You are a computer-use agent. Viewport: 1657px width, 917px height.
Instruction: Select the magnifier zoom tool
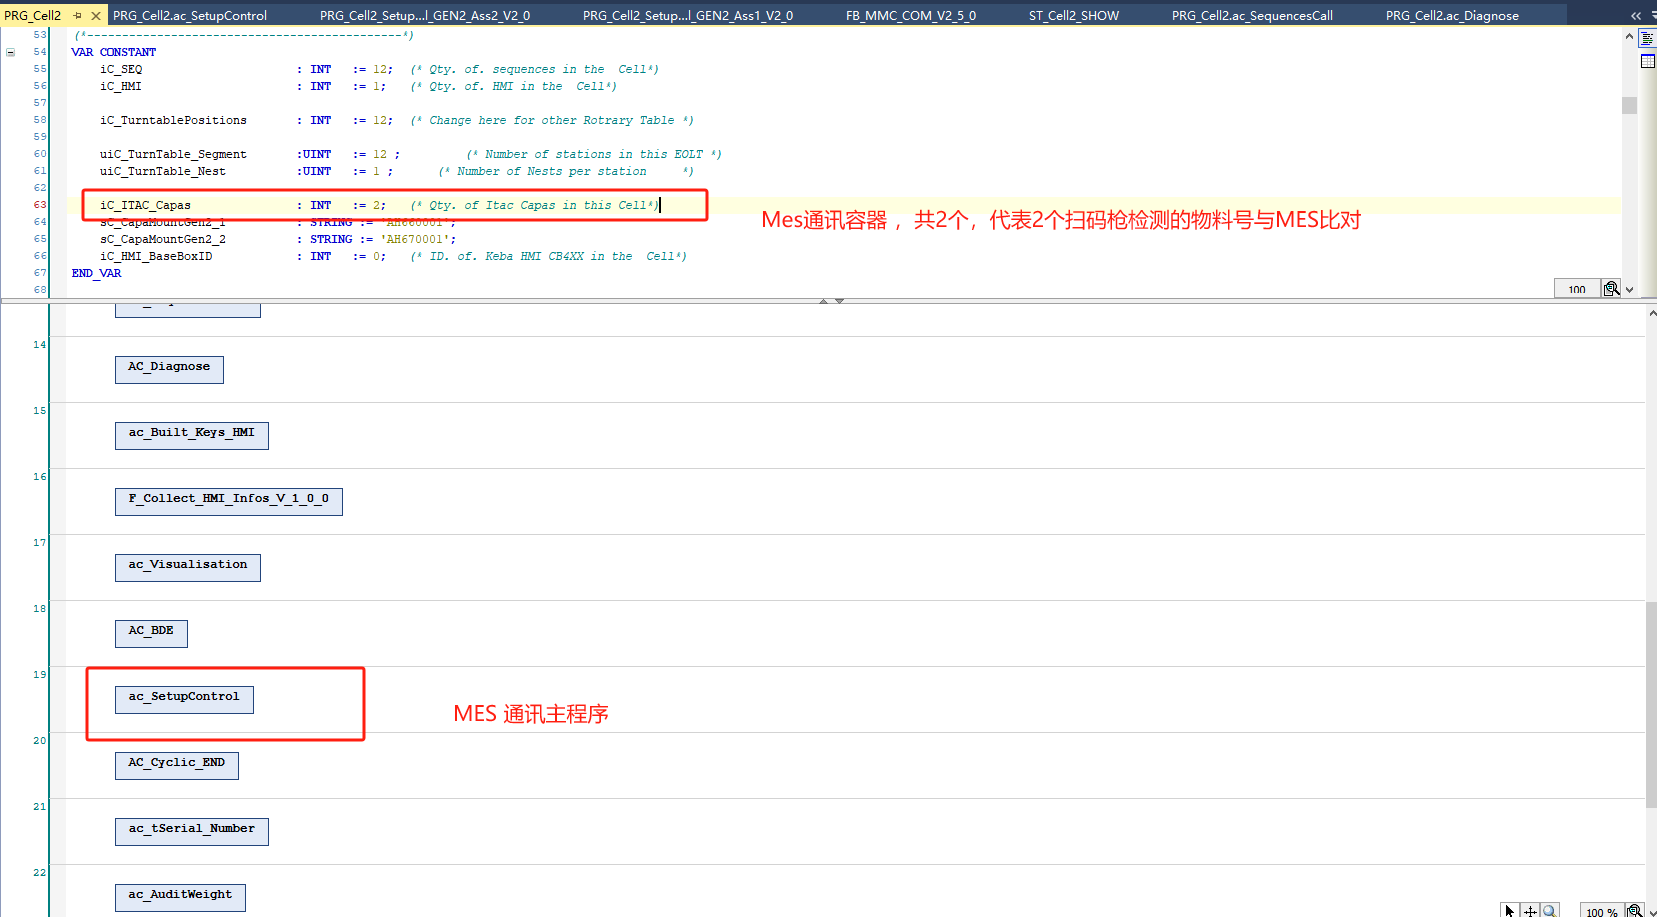[1549, 910]
